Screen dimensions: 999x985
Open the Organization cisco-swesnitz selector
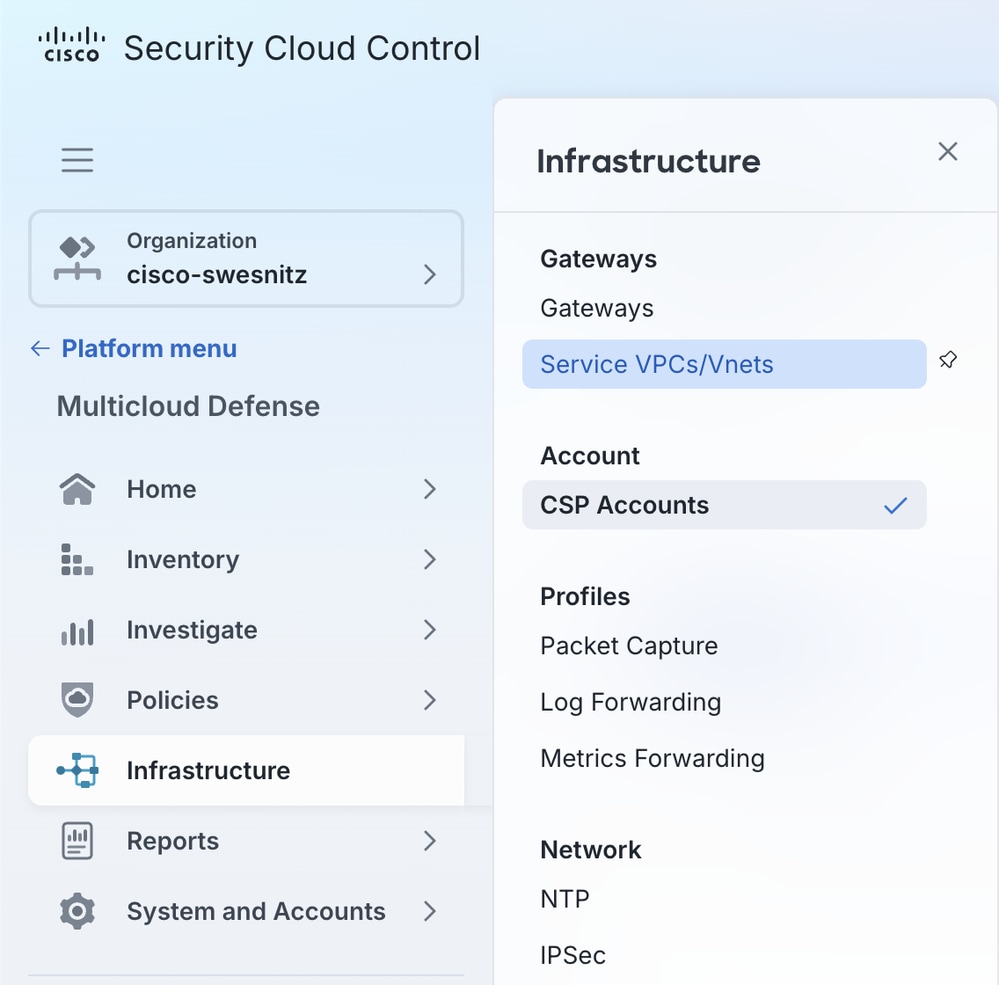pos(246,259)
